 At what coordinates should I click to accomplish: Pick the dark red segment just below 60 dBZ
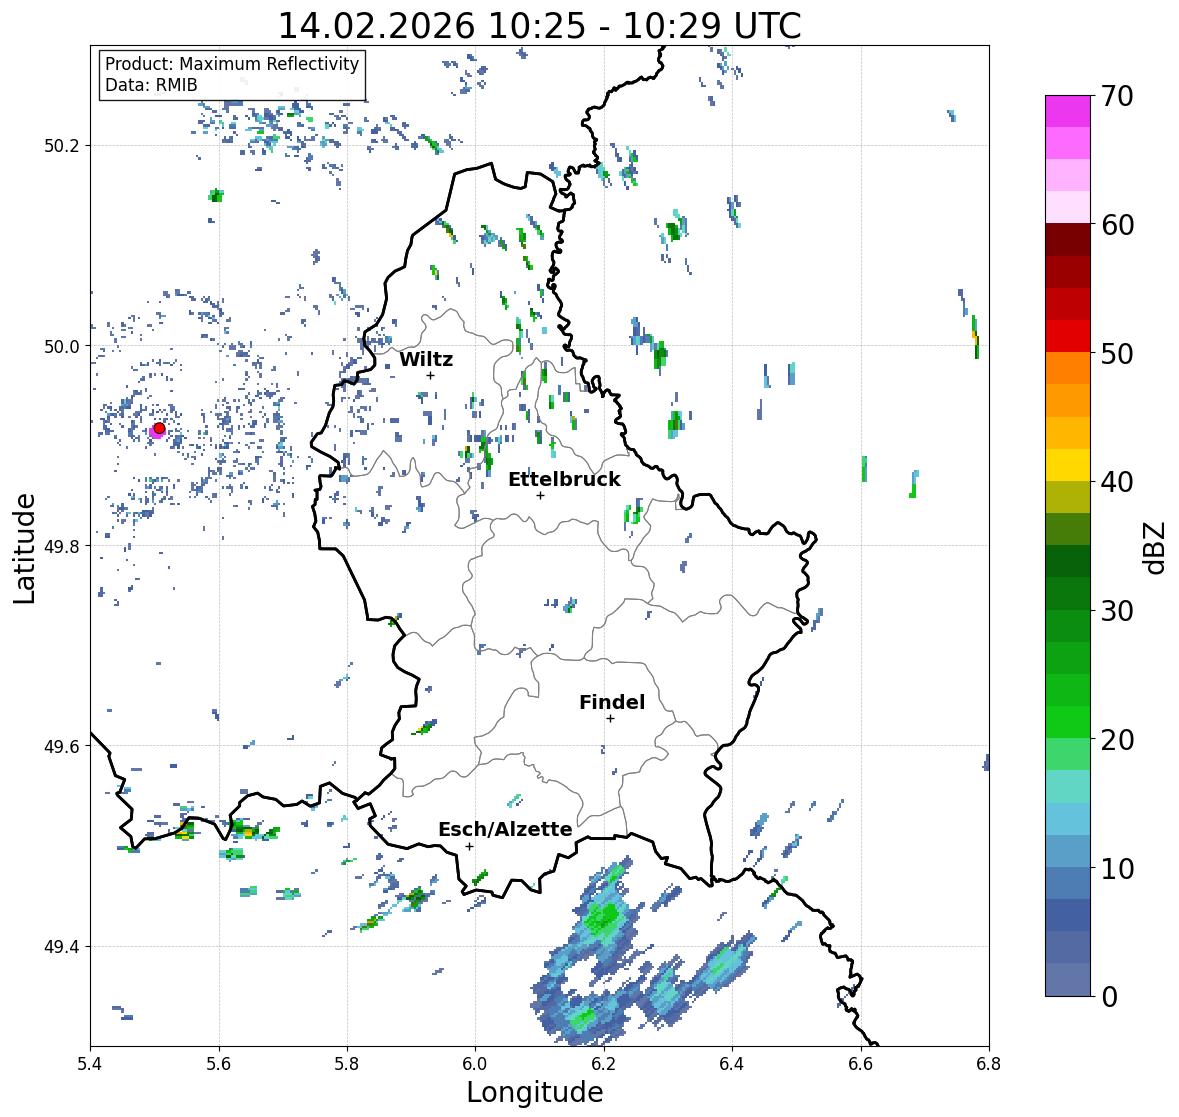click(x=1068, y=240)
